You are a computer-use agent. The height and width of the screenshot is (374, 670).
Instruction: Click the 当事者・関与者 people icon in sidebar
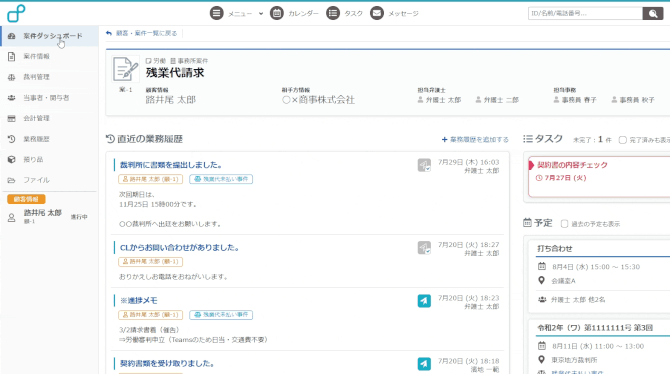coord(12,97)
